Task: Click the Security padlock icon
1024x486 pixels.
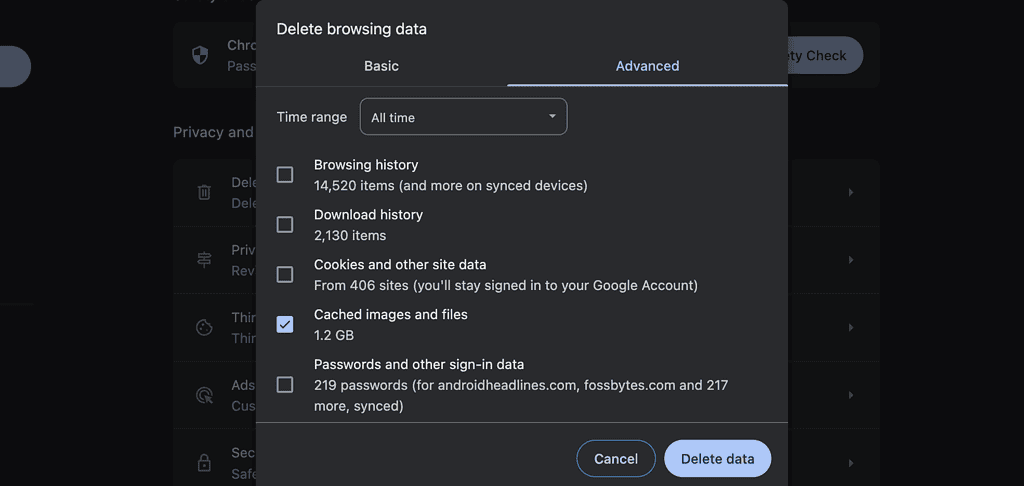Action: pos(204,463)
